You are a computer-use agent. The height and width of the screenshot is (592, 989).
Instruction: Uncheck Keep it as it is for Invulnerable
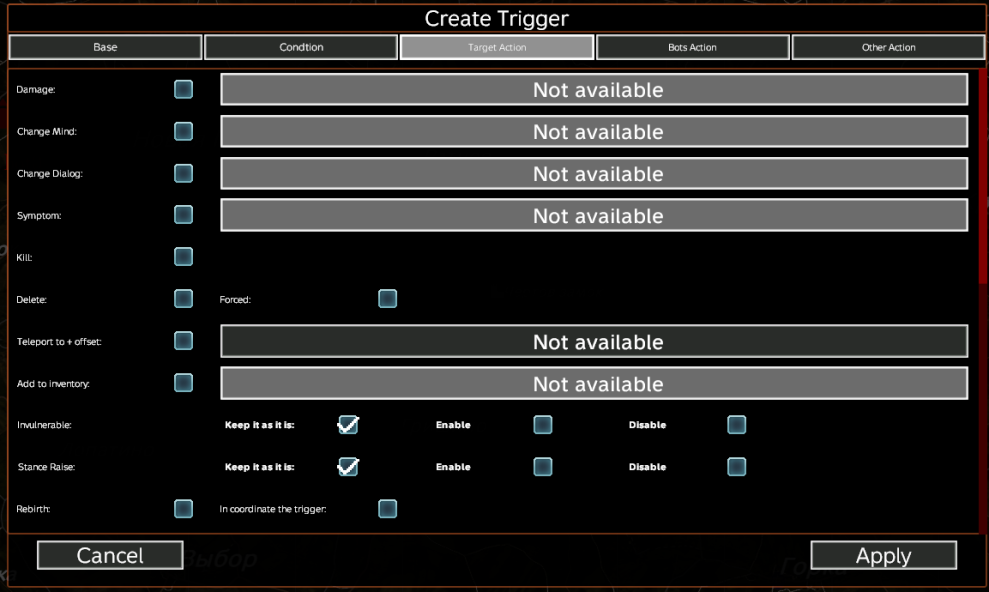click(x=348, y=425)
